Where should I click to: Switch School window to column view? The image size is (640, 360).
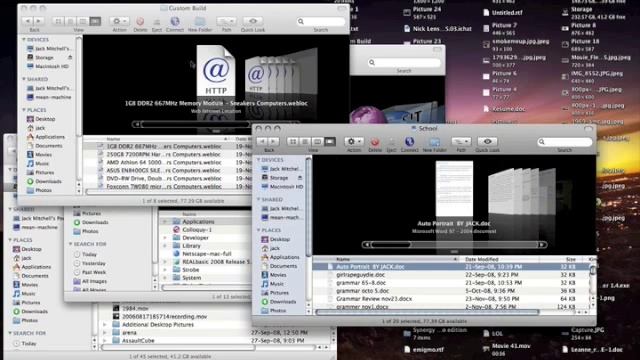(317, 142)
